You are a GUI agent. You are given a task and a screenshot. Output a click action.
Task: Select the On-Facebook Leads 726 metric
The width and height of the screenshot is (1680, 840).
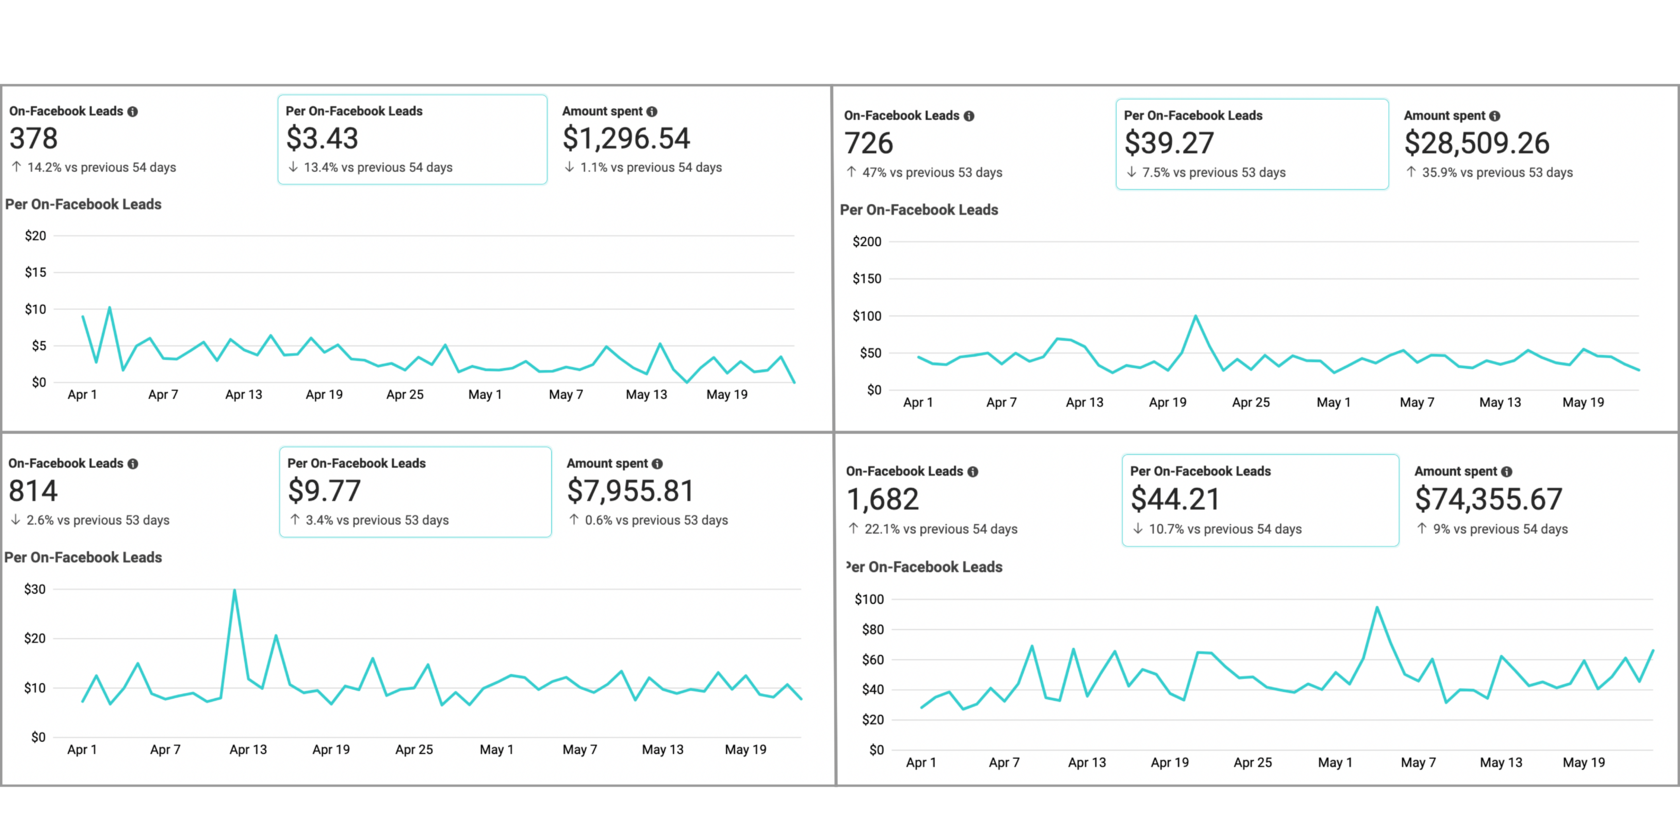(923, 144)
